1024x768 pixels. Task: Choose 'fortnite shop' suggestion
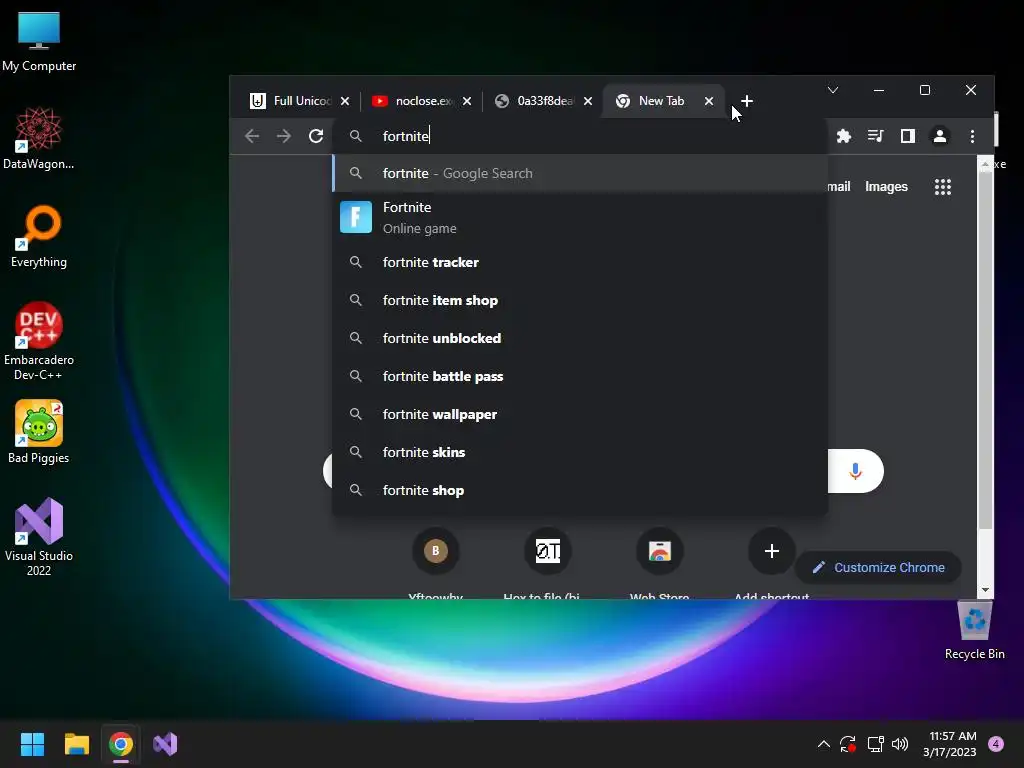[580, 490]
